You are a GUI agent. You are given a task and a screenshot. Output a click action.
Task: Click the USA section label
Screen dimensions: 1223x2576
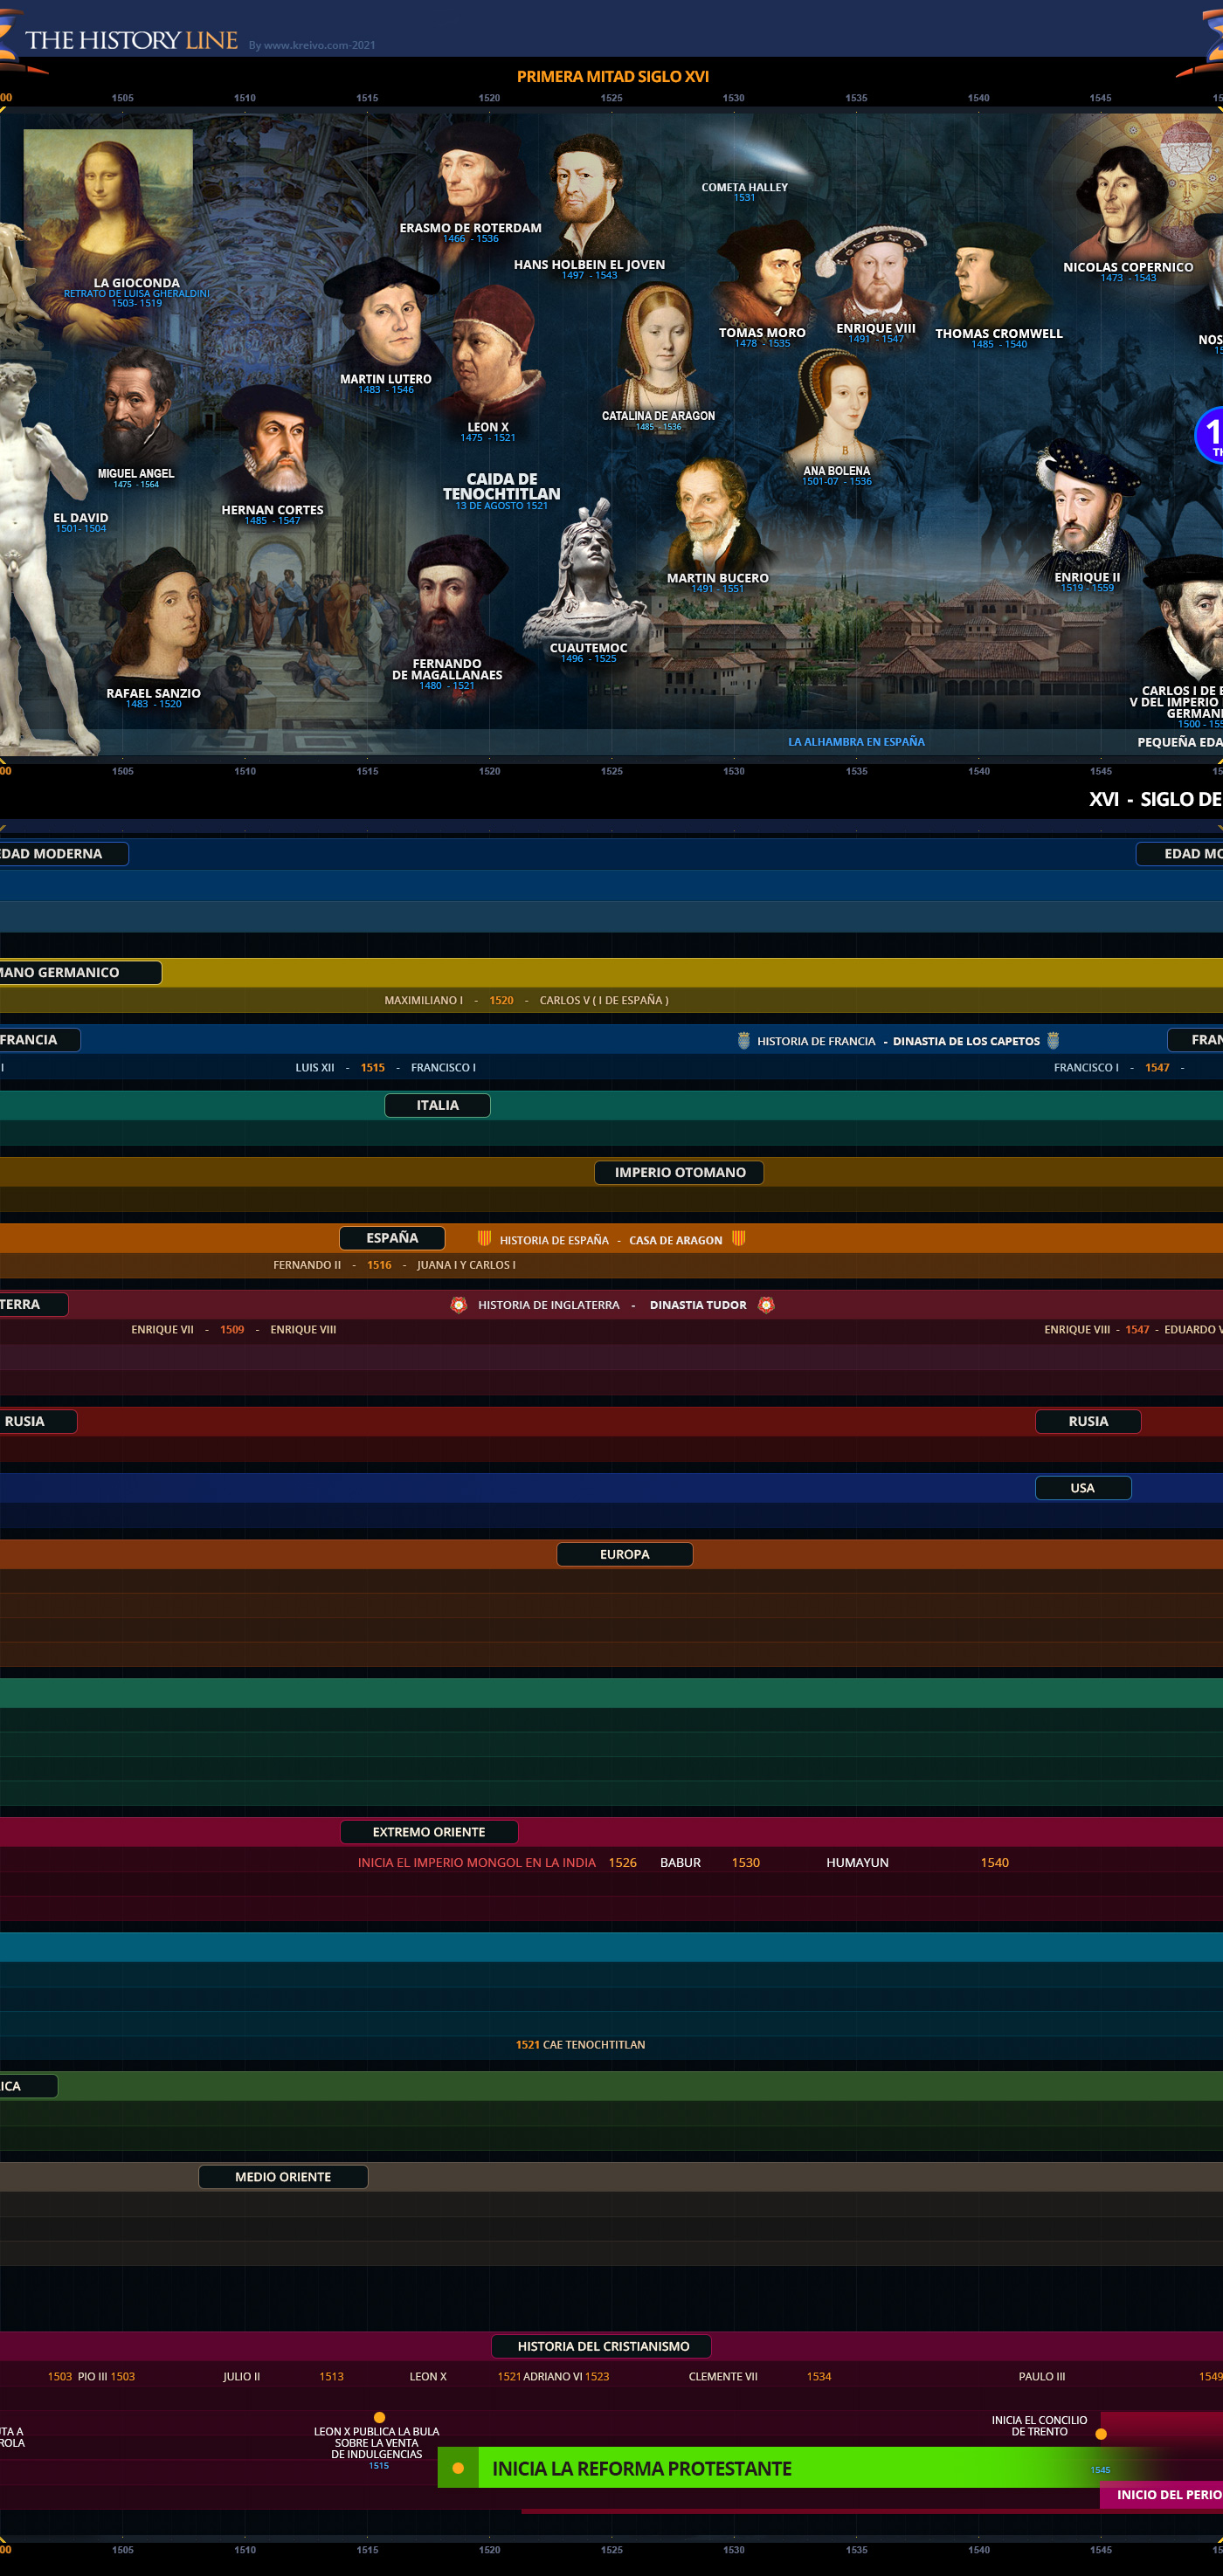point(1083,1488)
